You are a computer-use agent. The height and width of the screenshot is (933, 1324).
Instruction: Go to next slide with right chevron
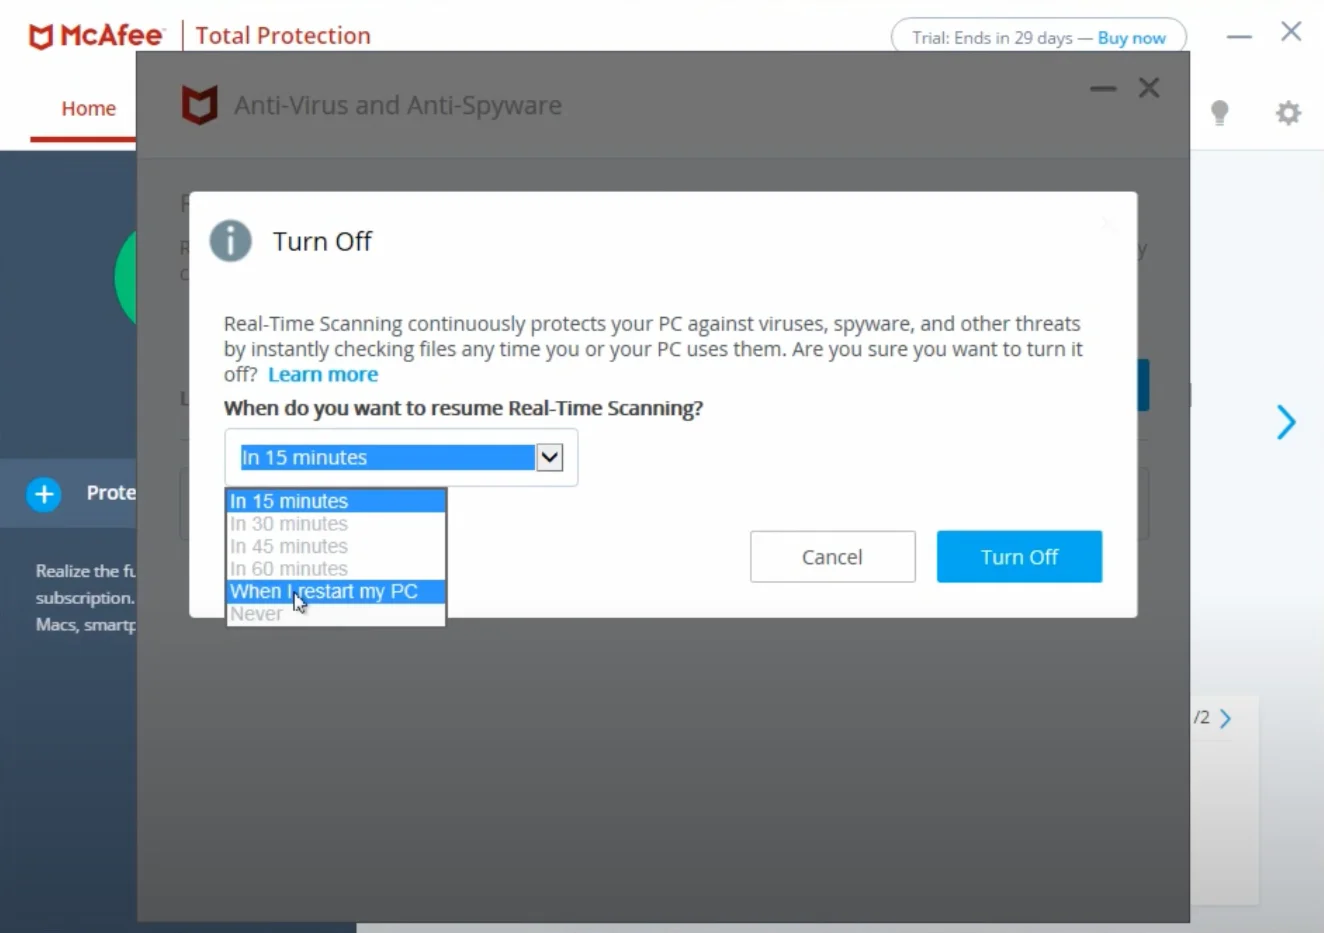(x=1286, y=422)
